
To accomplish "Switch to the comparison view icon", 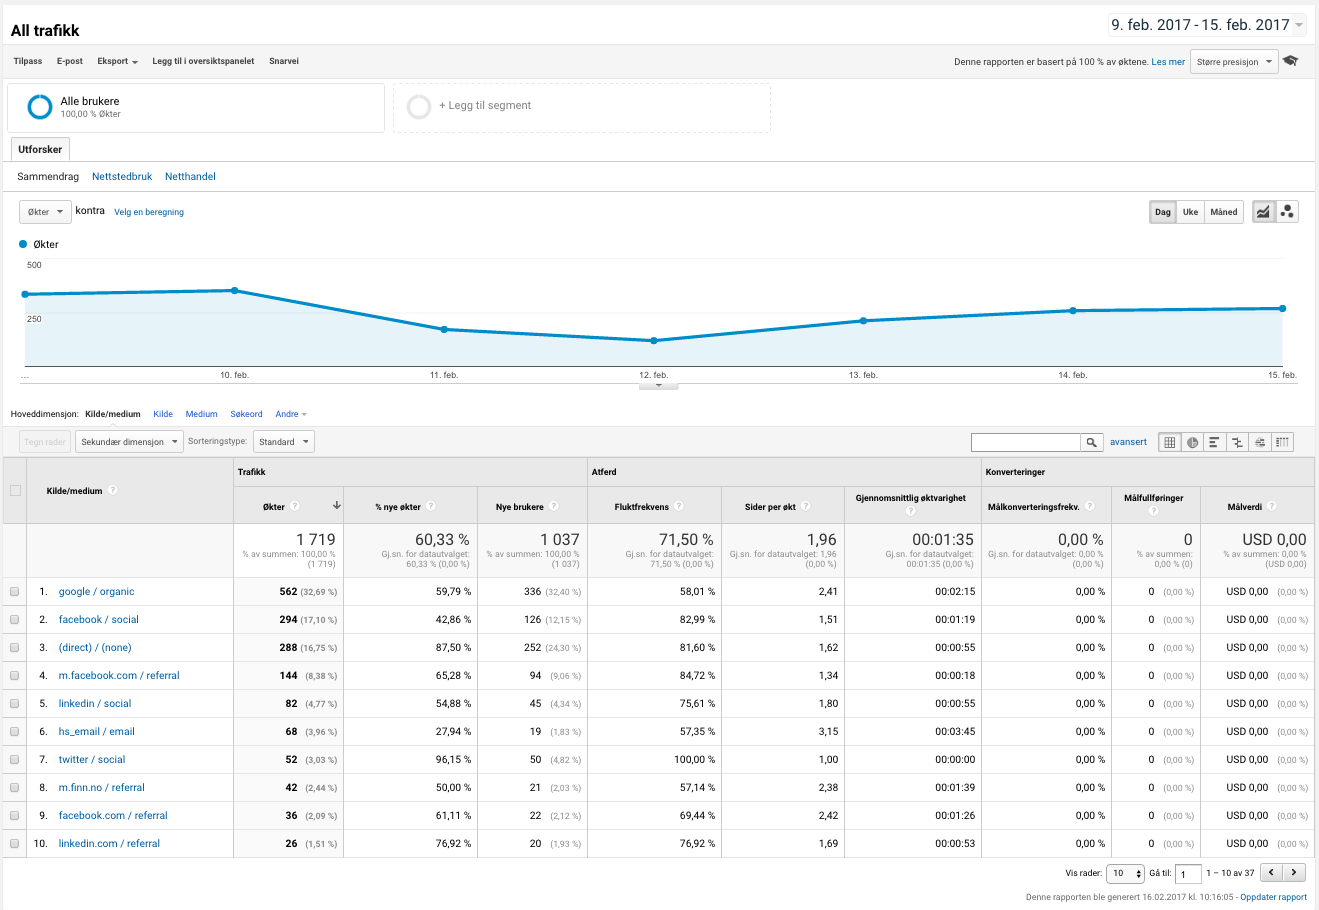I will 1237,442.
